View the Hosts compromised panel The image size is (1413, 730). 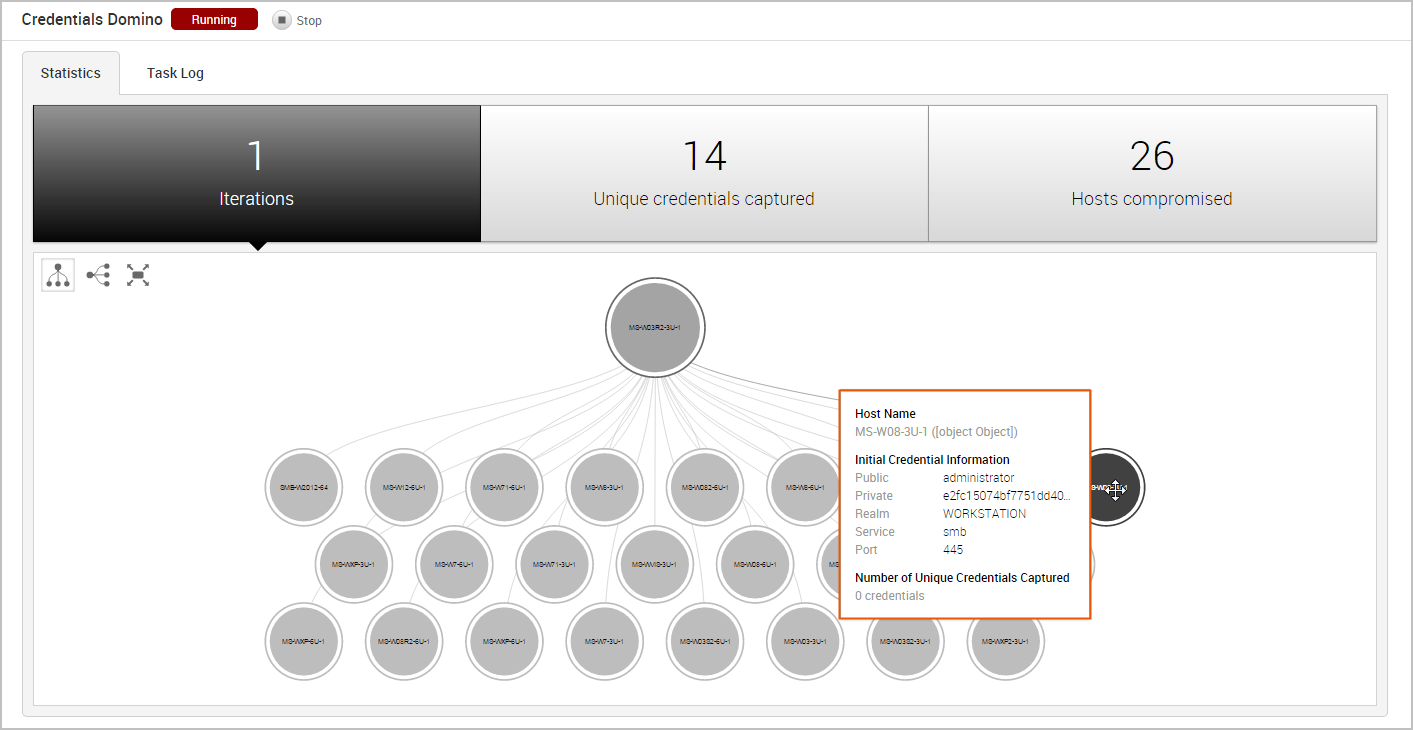coord(1152,173)
